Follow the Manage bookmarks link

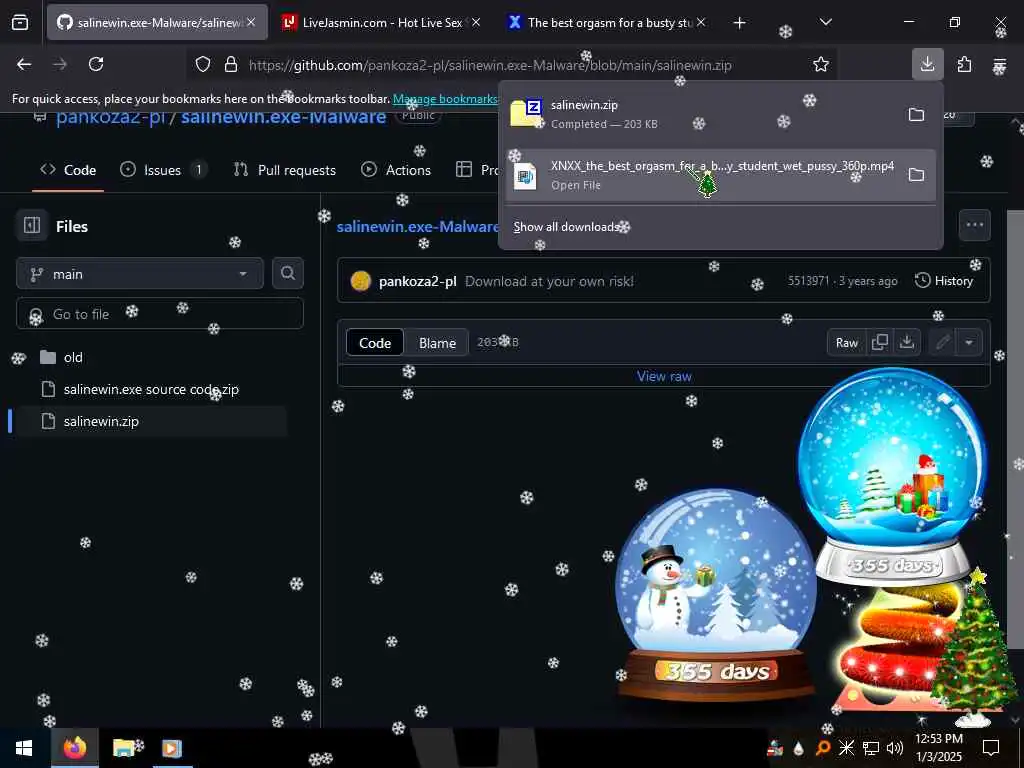(445, 99)
